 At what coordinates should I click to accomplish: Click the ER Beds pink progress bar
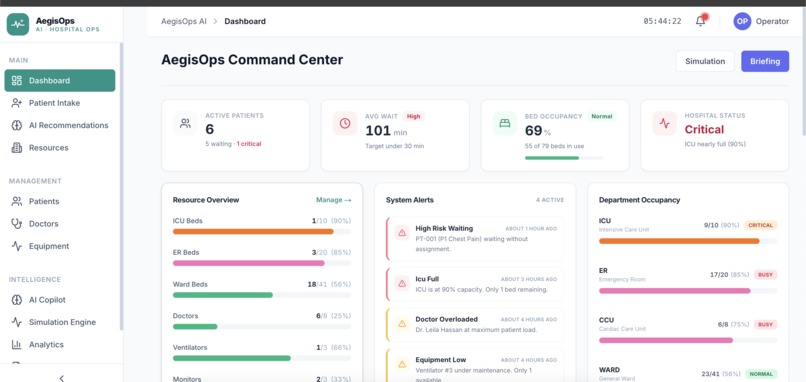point(262,263)
